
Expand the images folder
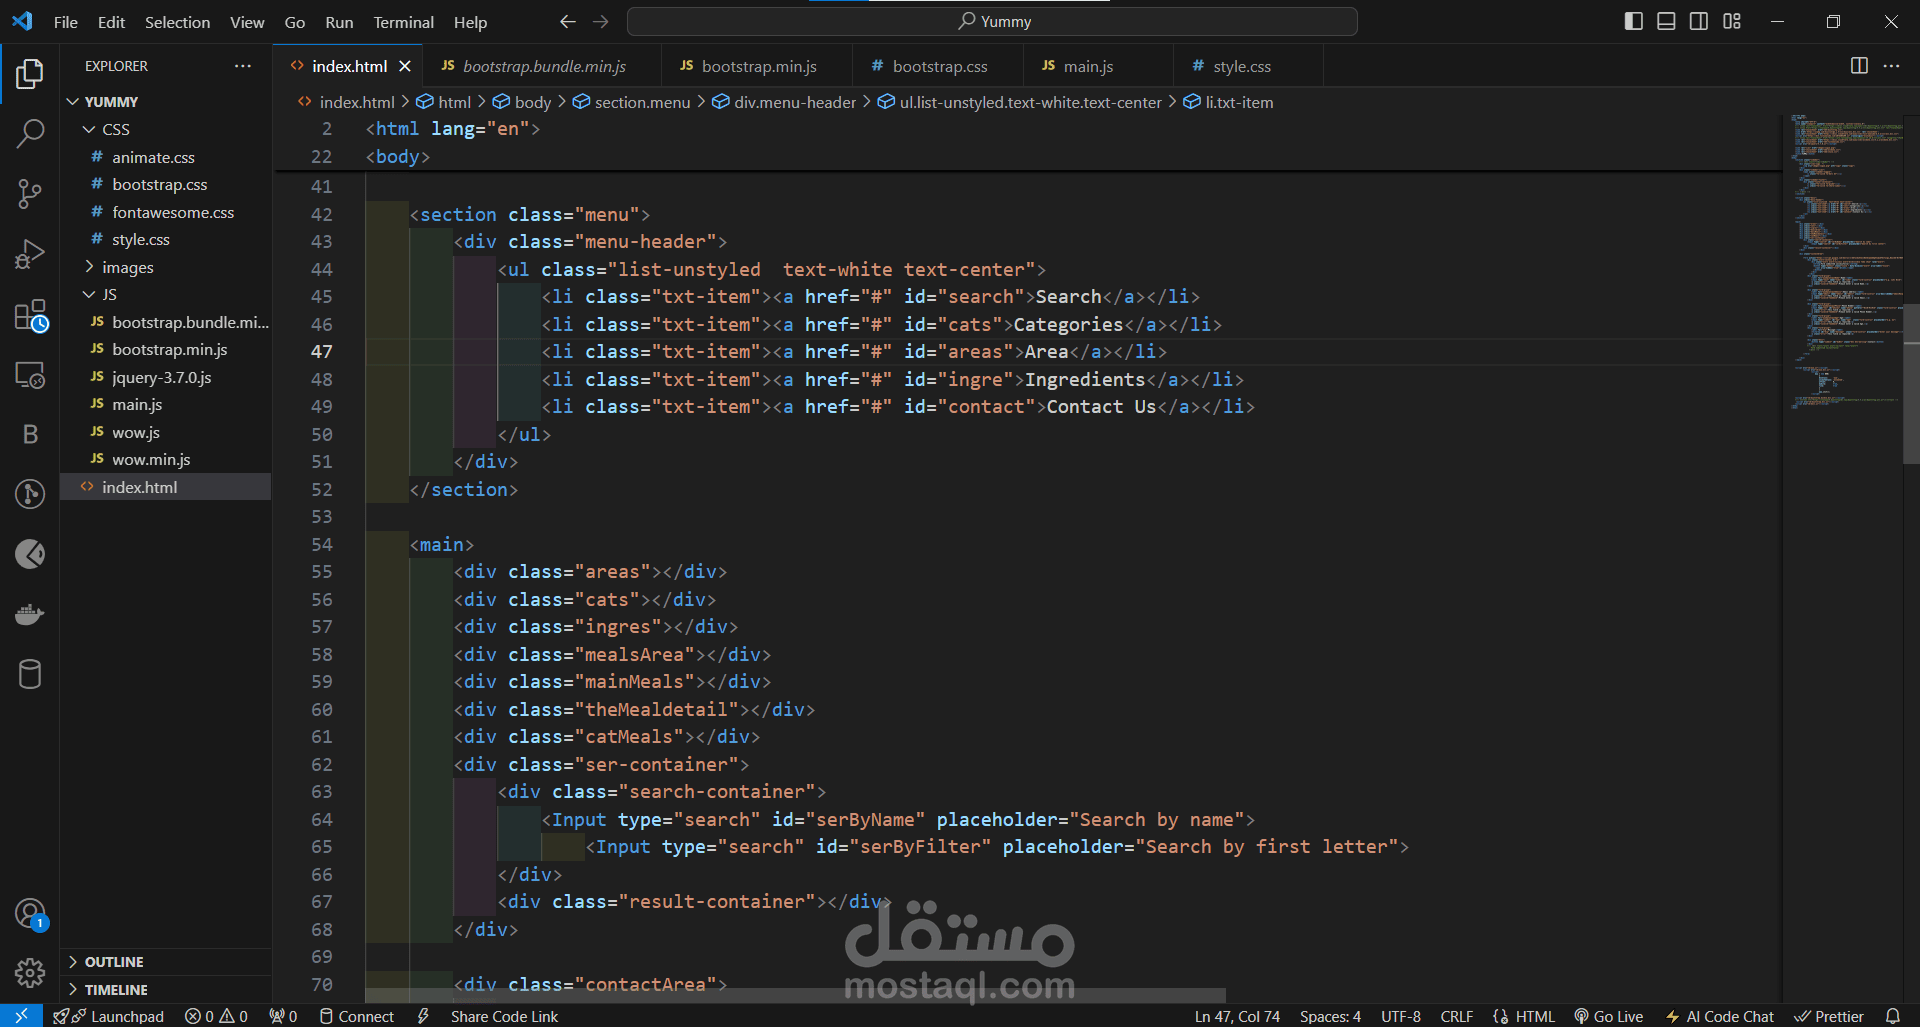pyautogui.click(x=166, y=267)
